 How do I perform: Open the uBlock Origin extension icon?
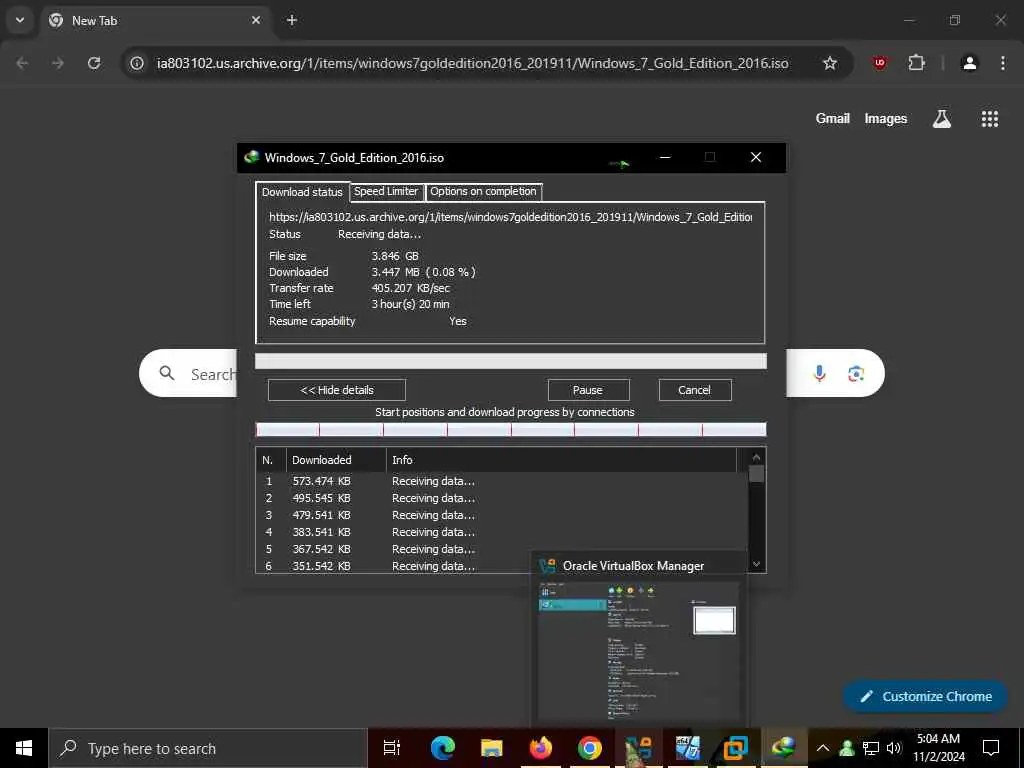pyautogui.click(x=880, y=63)
